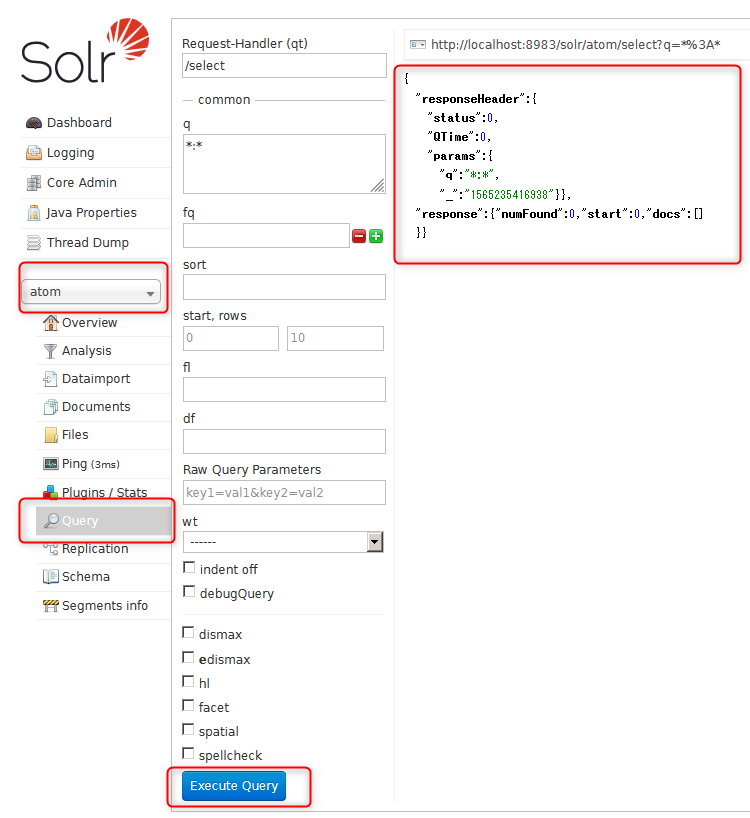Remove the fq filter with red minus
The height and width of the screenshot is (818, 750).
(359, 236)
